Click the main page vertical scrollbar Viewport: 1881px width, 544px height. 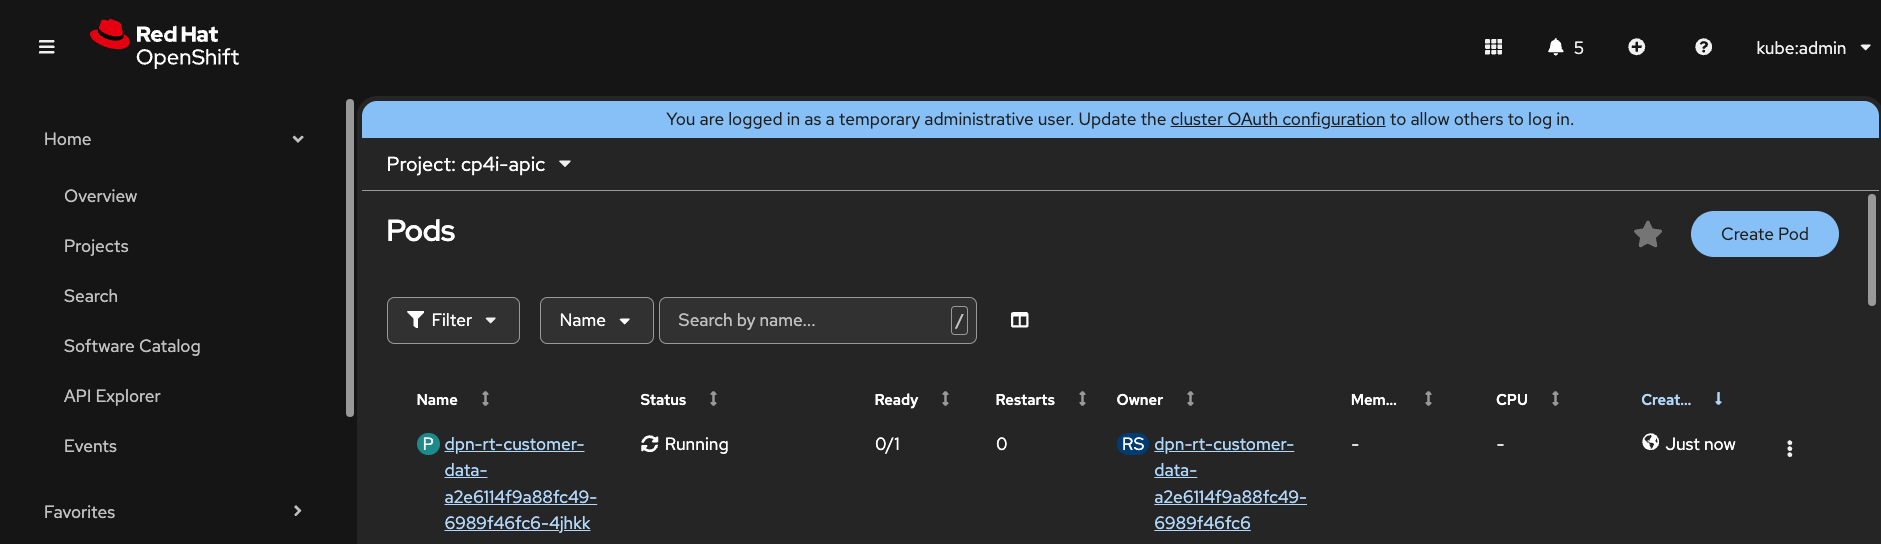point(1872,250)
